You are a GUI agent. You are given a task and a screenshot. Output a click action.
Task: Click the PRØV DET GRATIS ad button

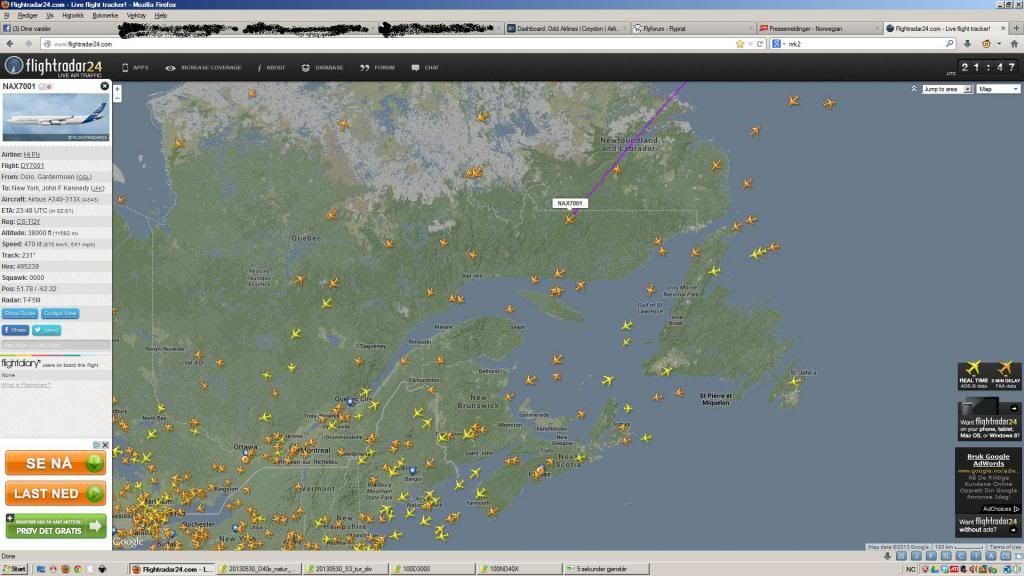pos(56,526)
